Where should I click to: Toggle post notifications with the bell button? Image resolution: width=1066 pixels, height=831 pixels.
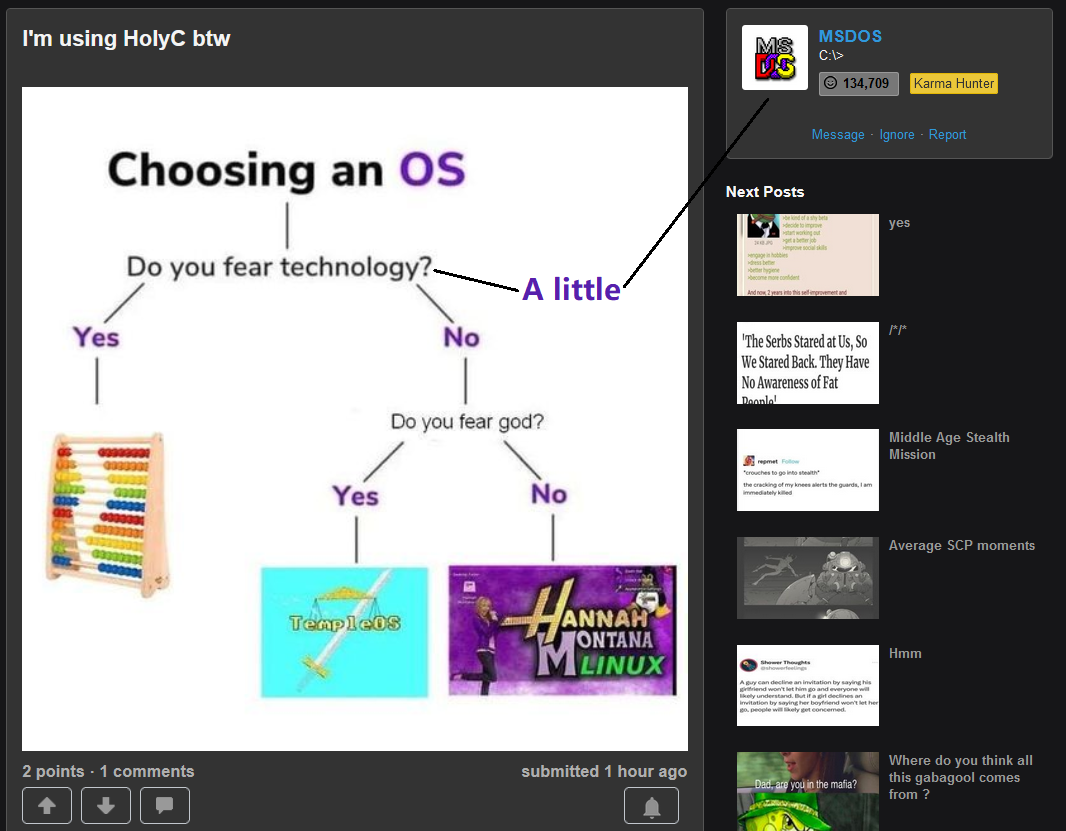651,805
